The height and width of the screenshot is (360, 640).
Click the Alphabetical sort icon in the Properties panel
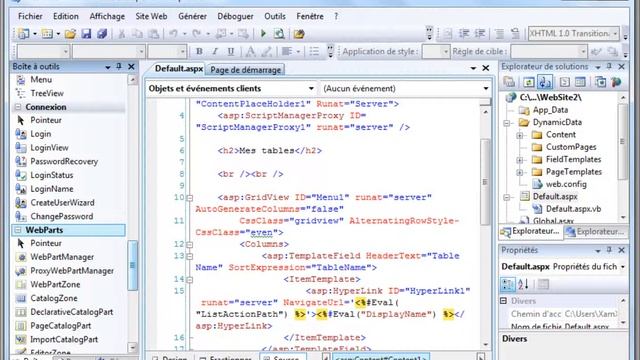pos(523,284)
